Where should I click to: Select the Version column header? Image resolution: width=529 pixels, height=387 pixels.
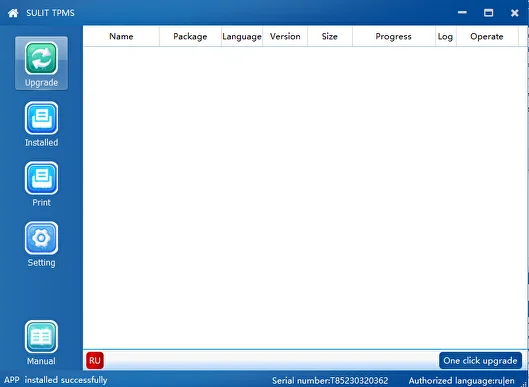(x=285, y=36)
